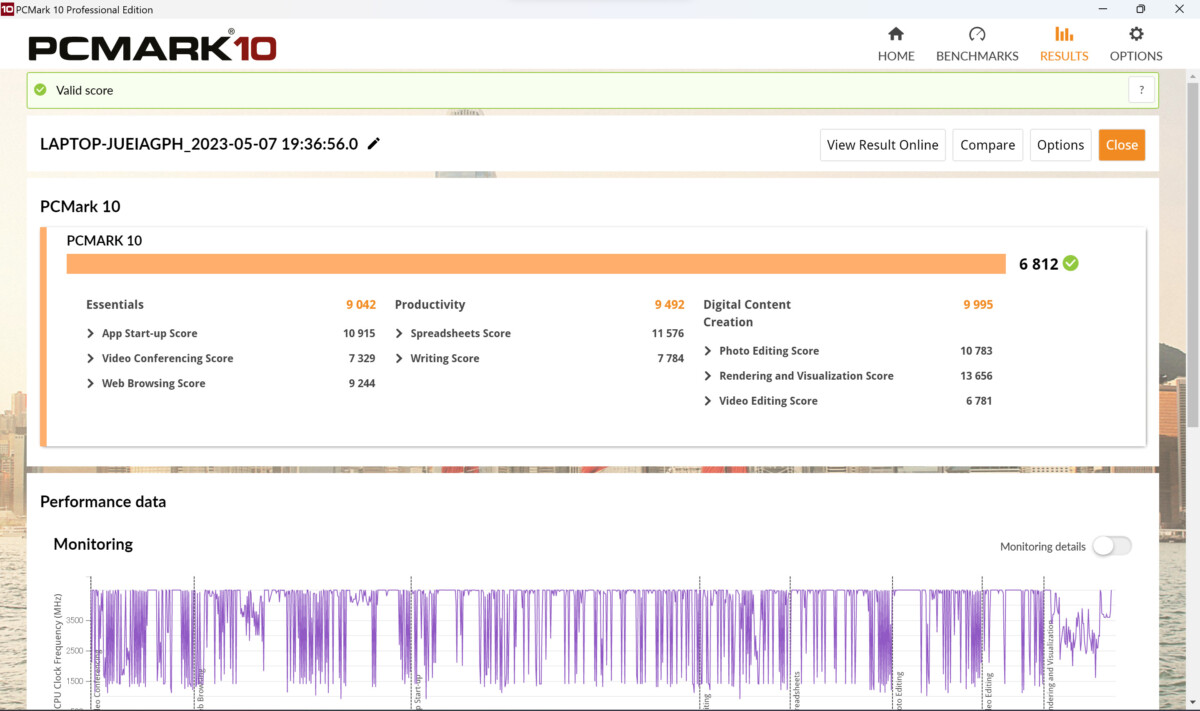This screenshot has width=1200, height=711.
Task: Open the result Options button
Action: tap(1061, 145)
